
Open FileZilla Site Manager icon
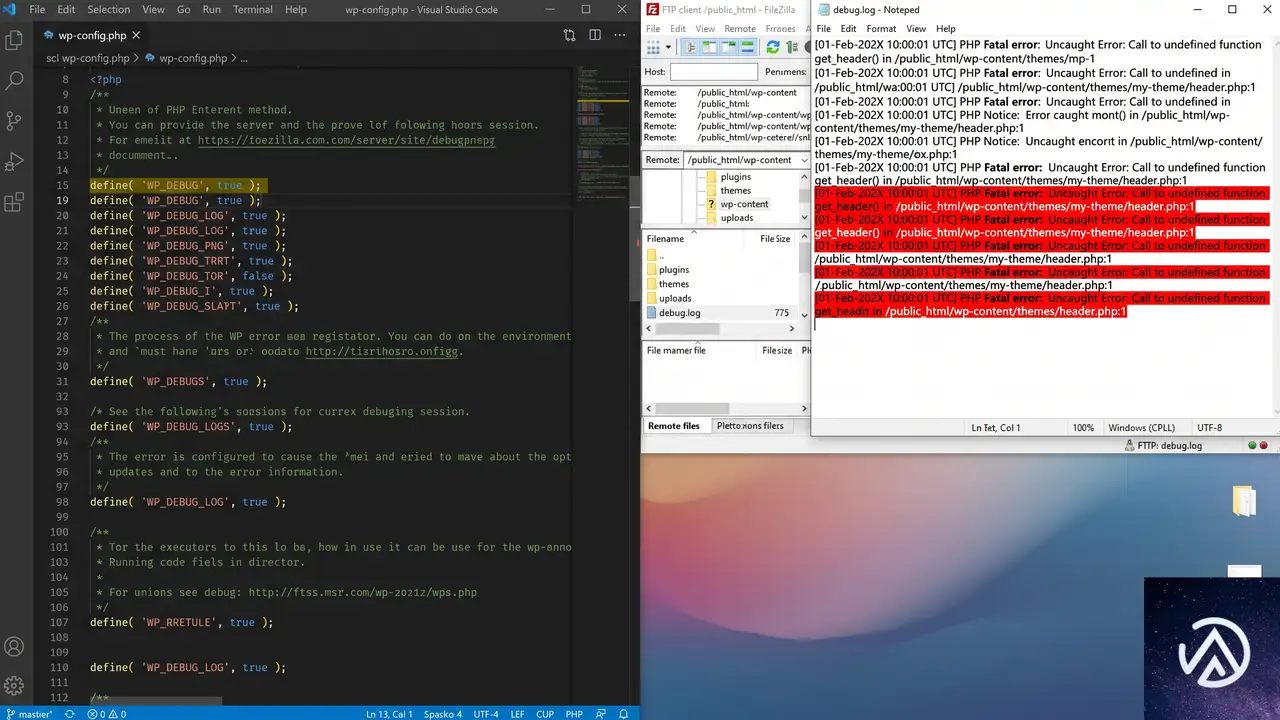(x=653, y=47)
